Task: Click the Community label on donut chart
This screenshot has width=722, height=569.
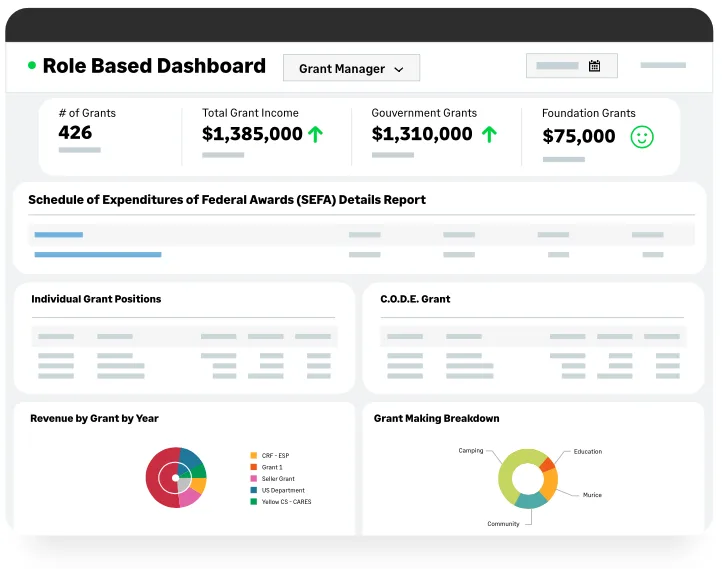Action: (x=503, y=524)
